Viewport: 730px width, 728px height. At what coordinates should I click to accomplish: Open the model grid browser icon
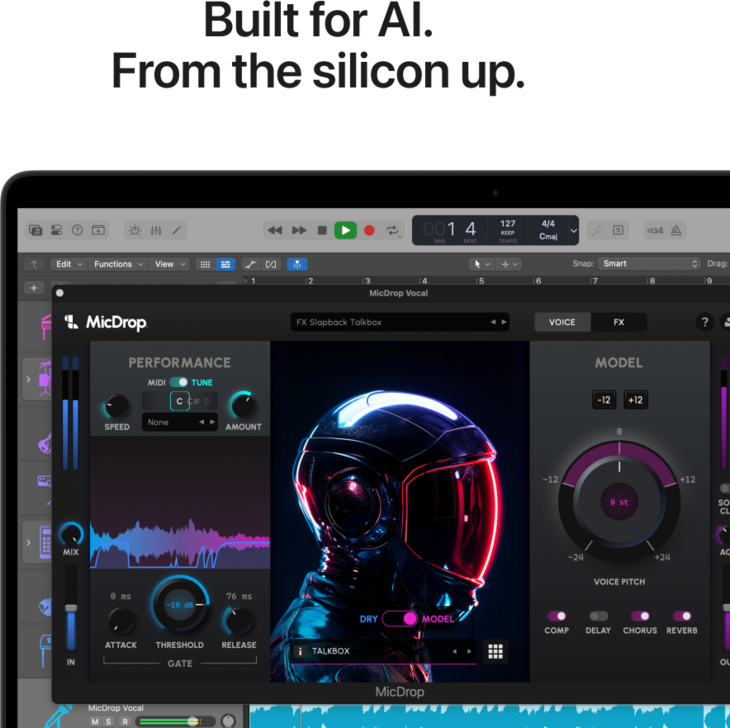click(495, 651)
